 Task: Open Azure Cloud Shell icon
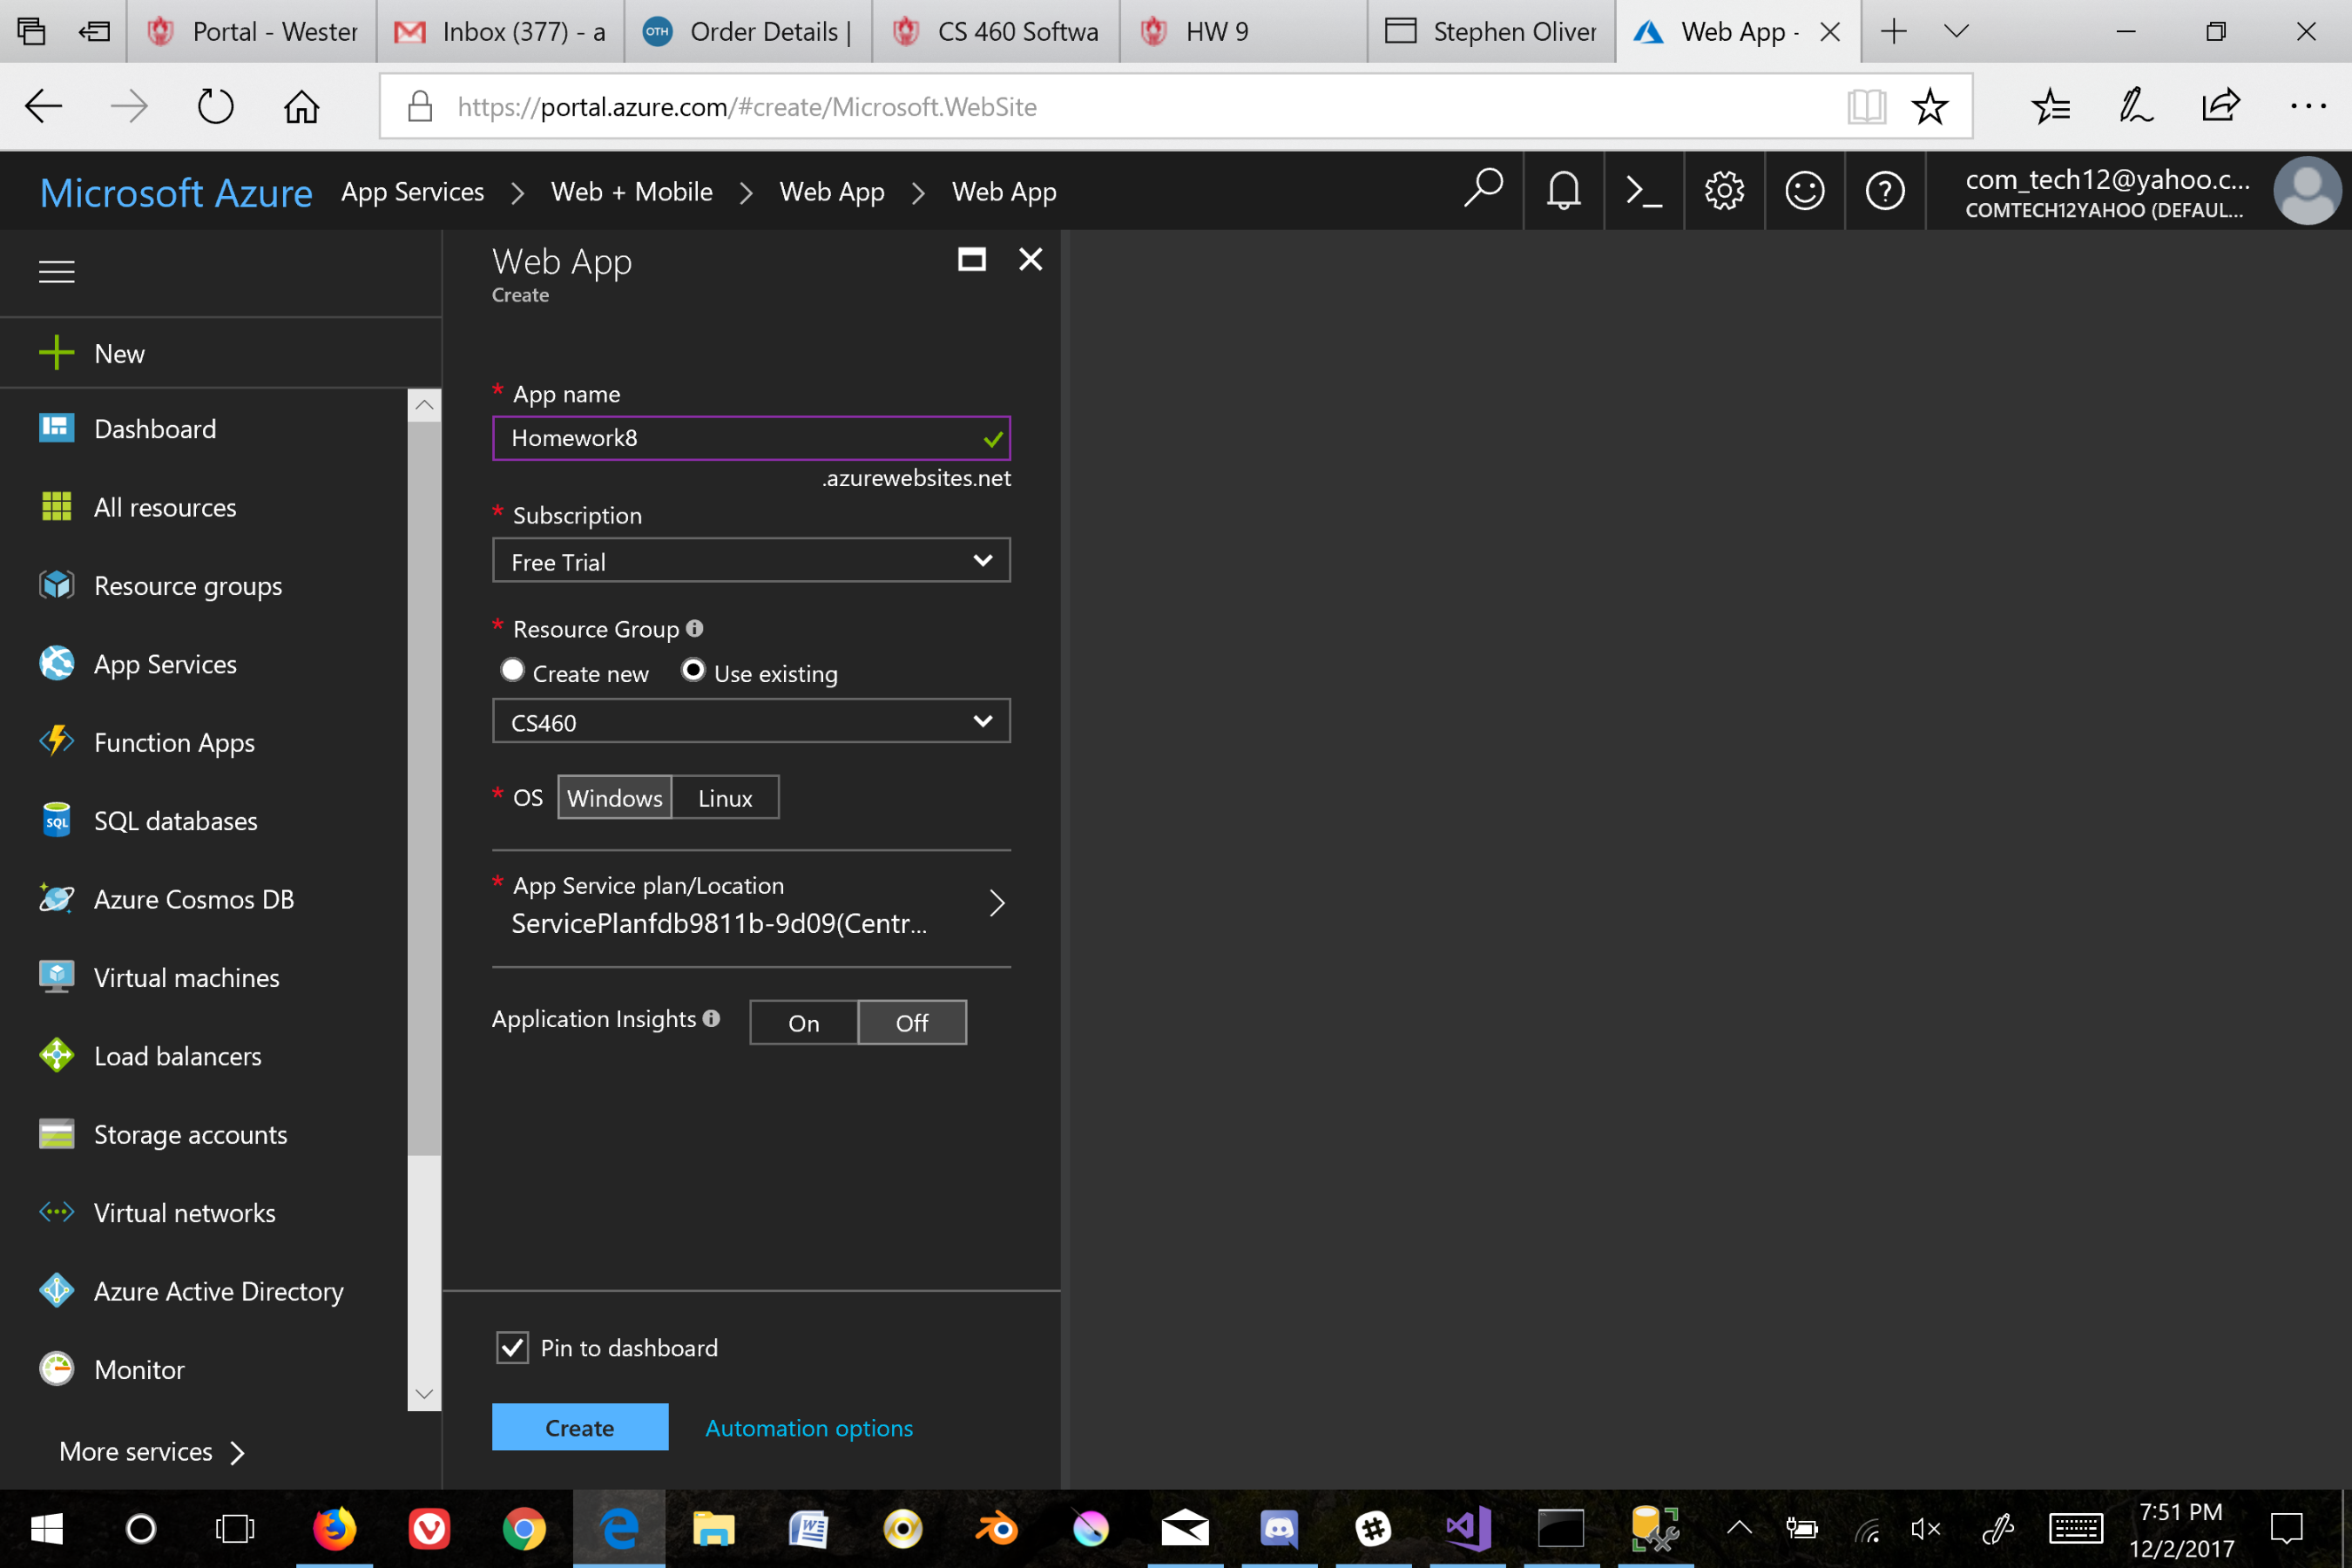pos(1643,190)
